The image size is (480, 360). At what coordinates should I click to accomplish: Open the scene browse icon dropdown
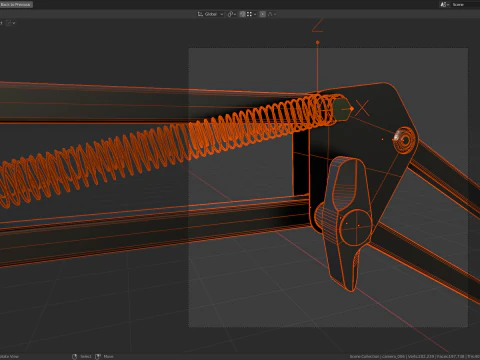(445, 4)
